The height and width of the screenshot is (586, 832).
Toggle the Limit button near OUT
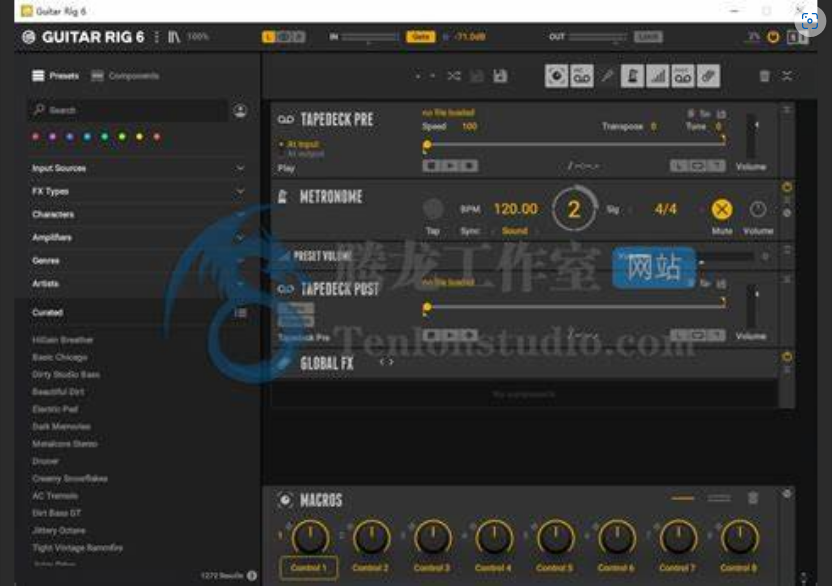(x=648, y=37)
